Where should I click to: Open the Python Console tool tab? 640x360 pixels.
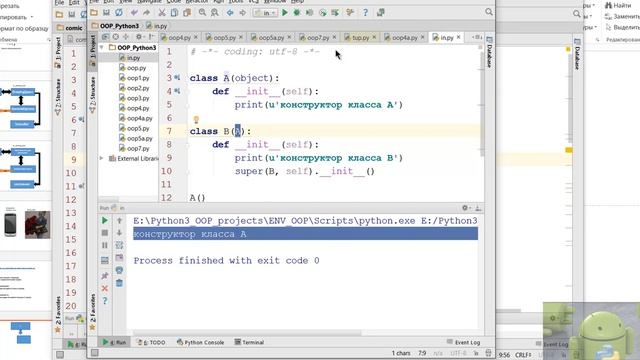click(x=200, y=342)
